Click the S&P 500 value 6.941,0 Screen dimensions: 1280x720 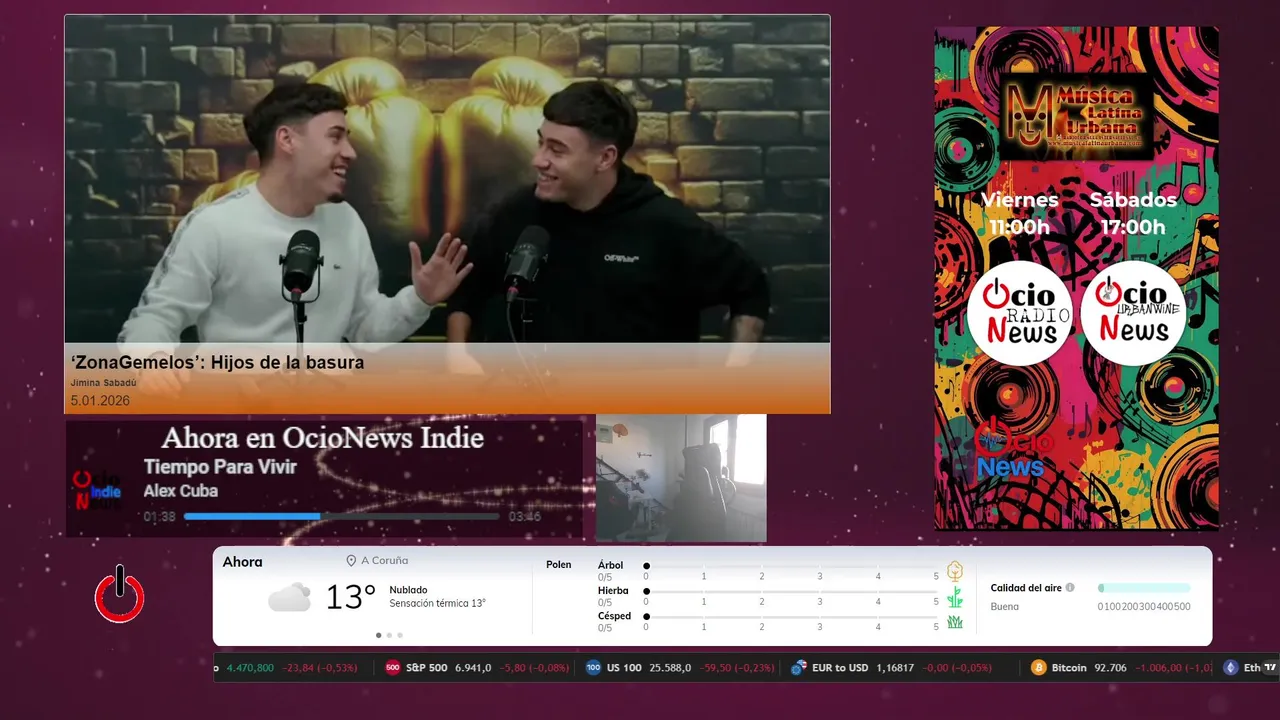473,668
